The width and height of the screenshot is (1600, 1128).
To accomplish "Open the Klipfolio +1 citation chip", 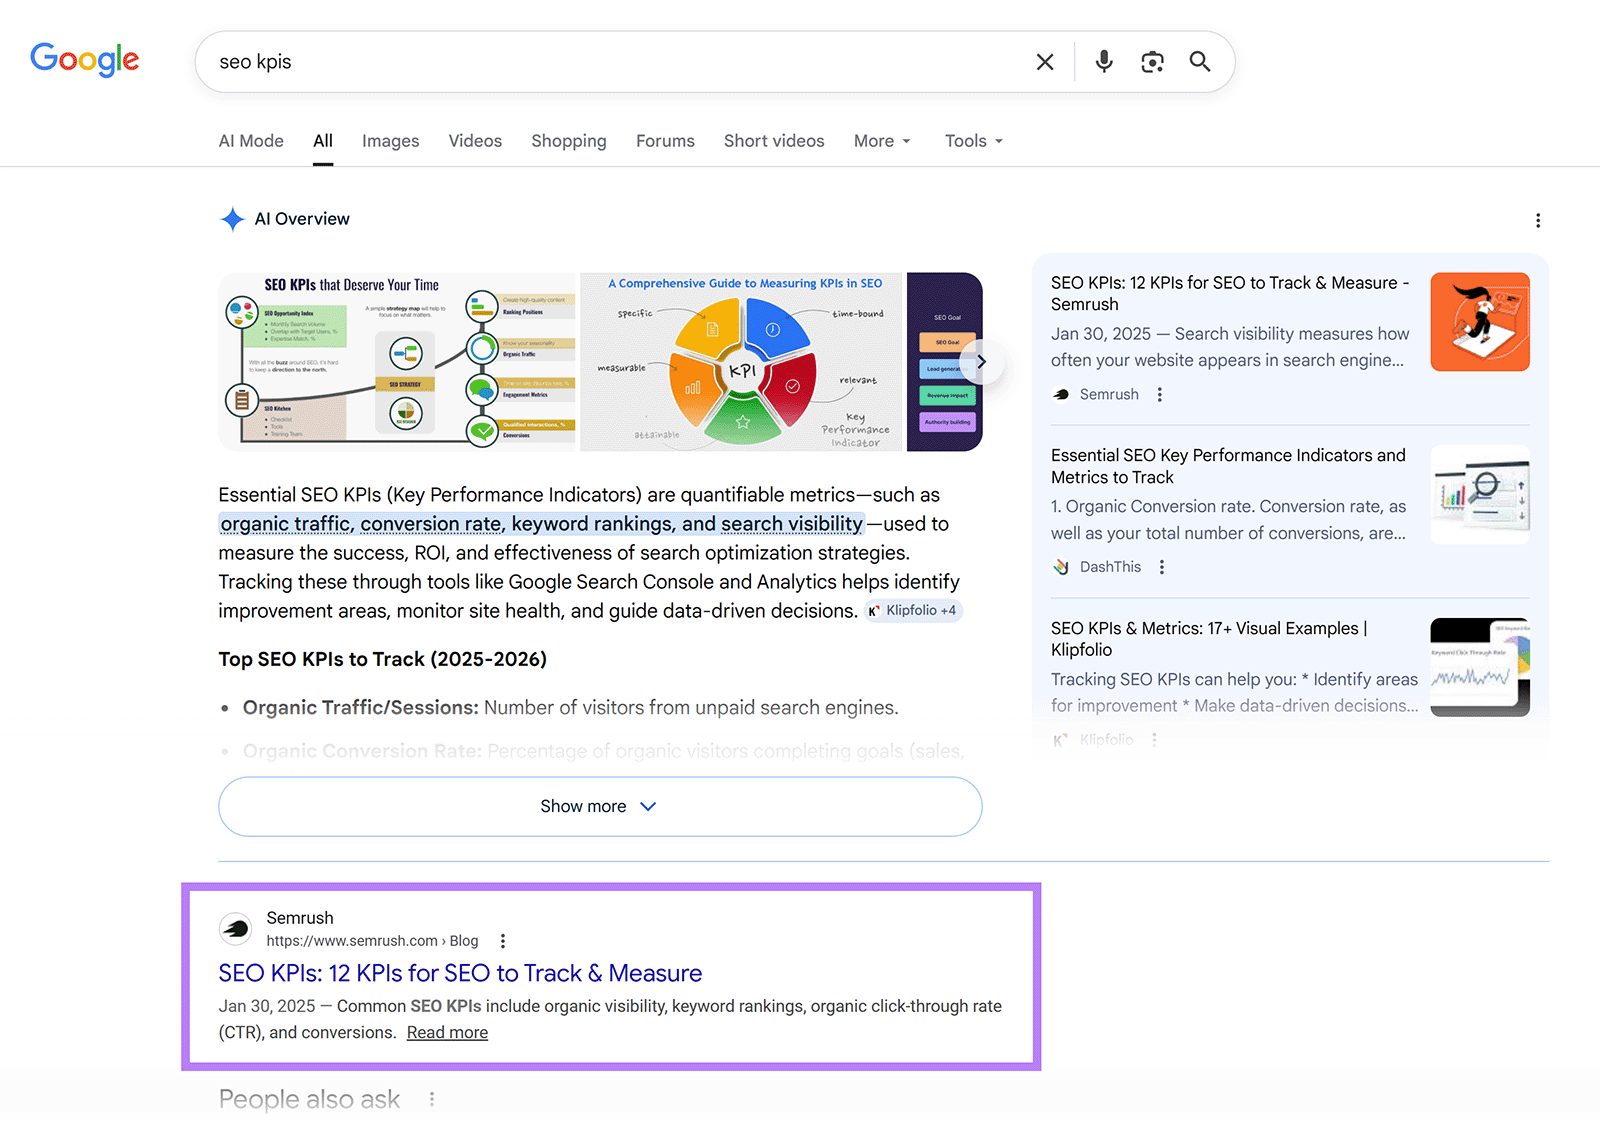I will (x=911, y=610).
